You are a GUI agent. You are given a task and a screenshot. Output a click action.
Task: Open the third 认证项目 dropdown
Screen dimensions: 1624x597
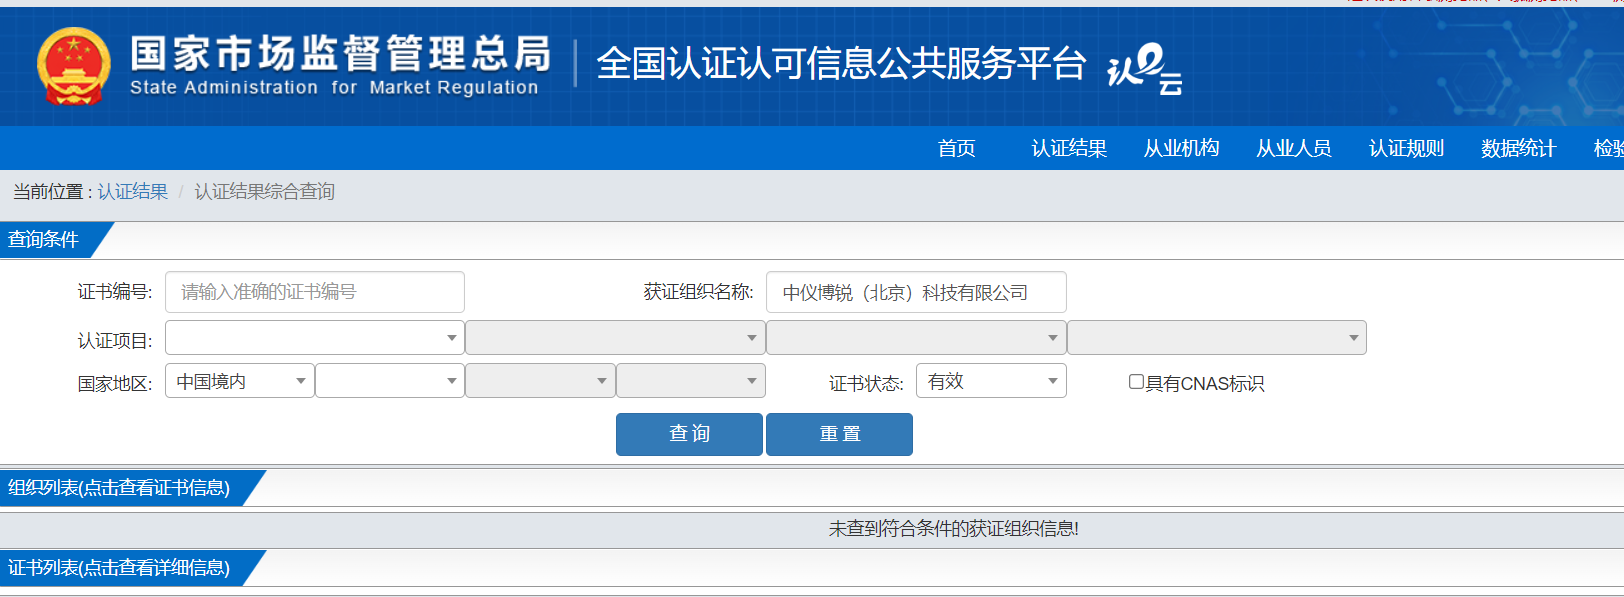916,338
